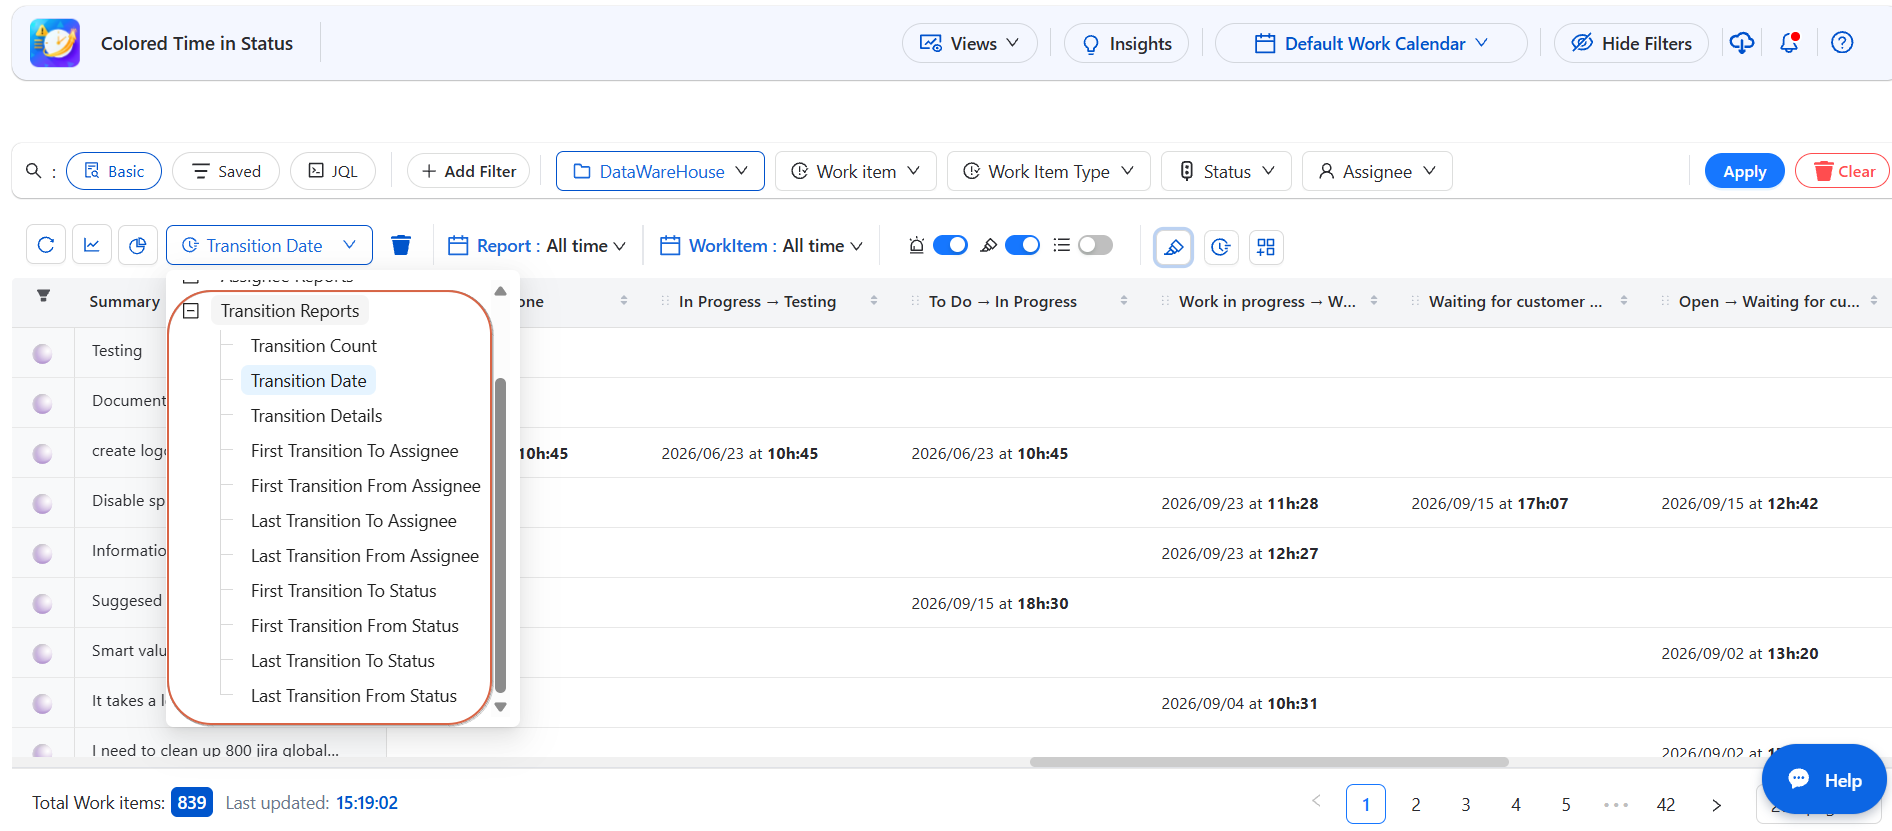Toggle the highlighter marker switch
Image resolution: width=1892 pixels, height=831 pixels.
(1022, 245)
